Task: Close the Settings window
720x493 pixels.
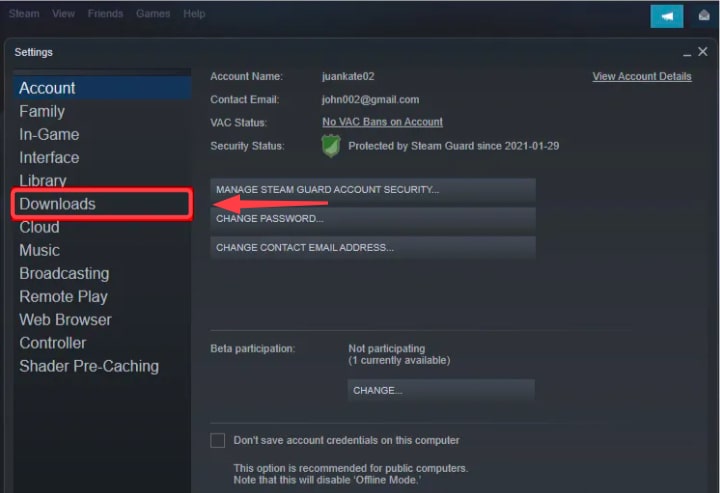Action: [x=703, y=51]
